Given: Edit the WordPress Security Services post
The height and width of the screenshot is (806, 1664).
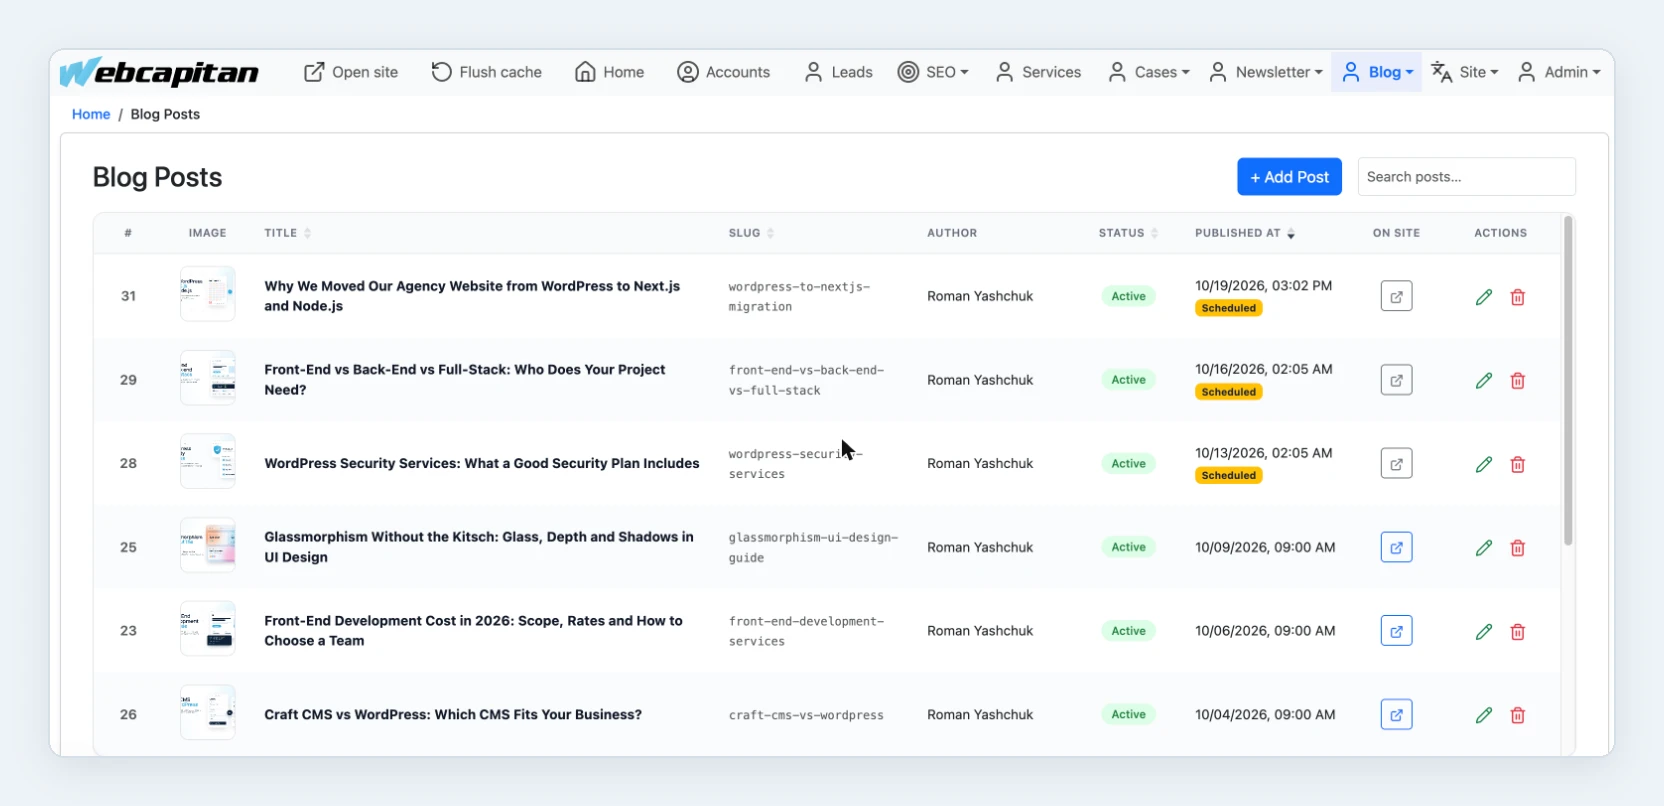Looking at the screenshot, I should 1484,464.
